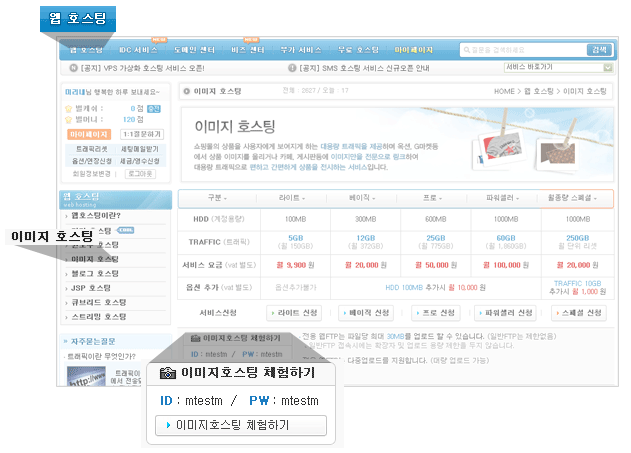Click the camera icon beside 이미지호스팅 체험하기
631x453 pixels.
coord(167,373)
